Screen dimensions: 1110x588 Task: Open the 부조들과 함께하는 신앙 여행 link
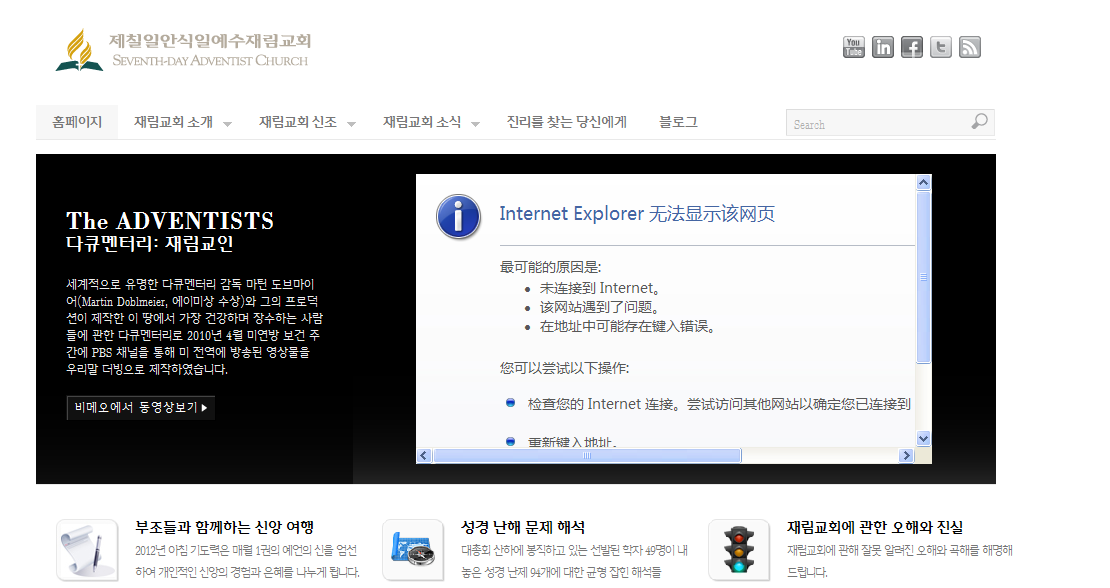pos(224,527)
